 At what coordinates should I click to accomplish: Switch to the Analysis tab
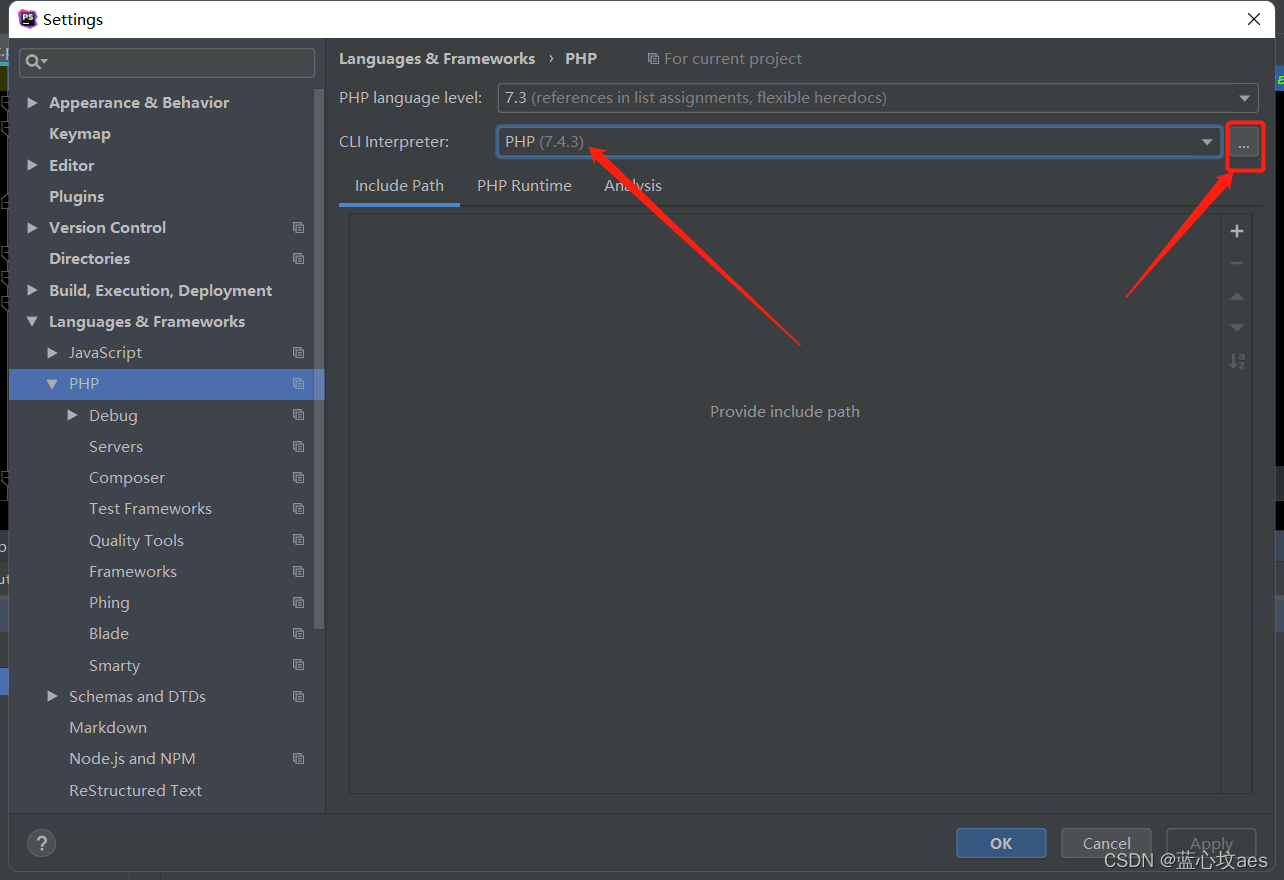[633, 186]
